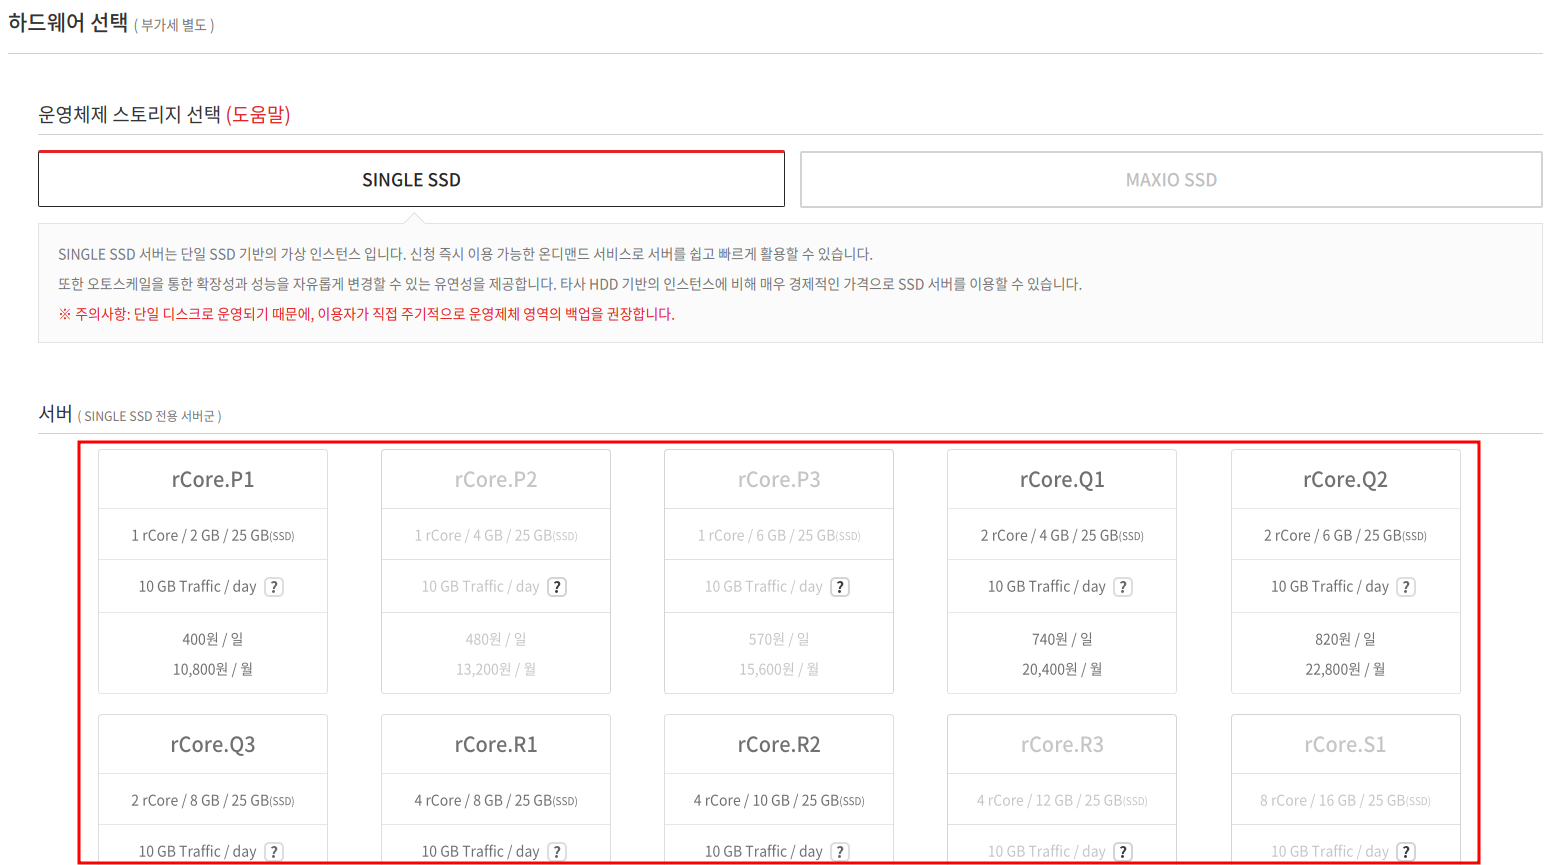Click the traffic help icon for rCore.P3

[840, 587]
